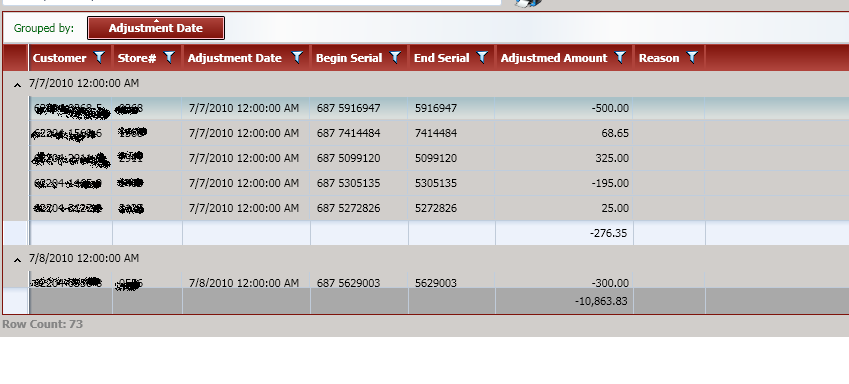Screen dimensions: 849x384
Task: Select the row with amount 68.65
Action: [439, 133]
